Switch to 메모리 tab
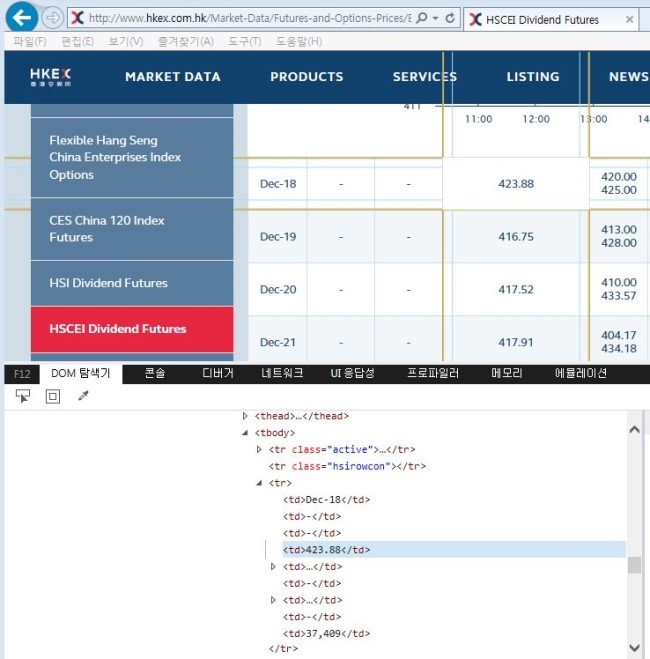650x659 pixels. [x=507, y=373]
